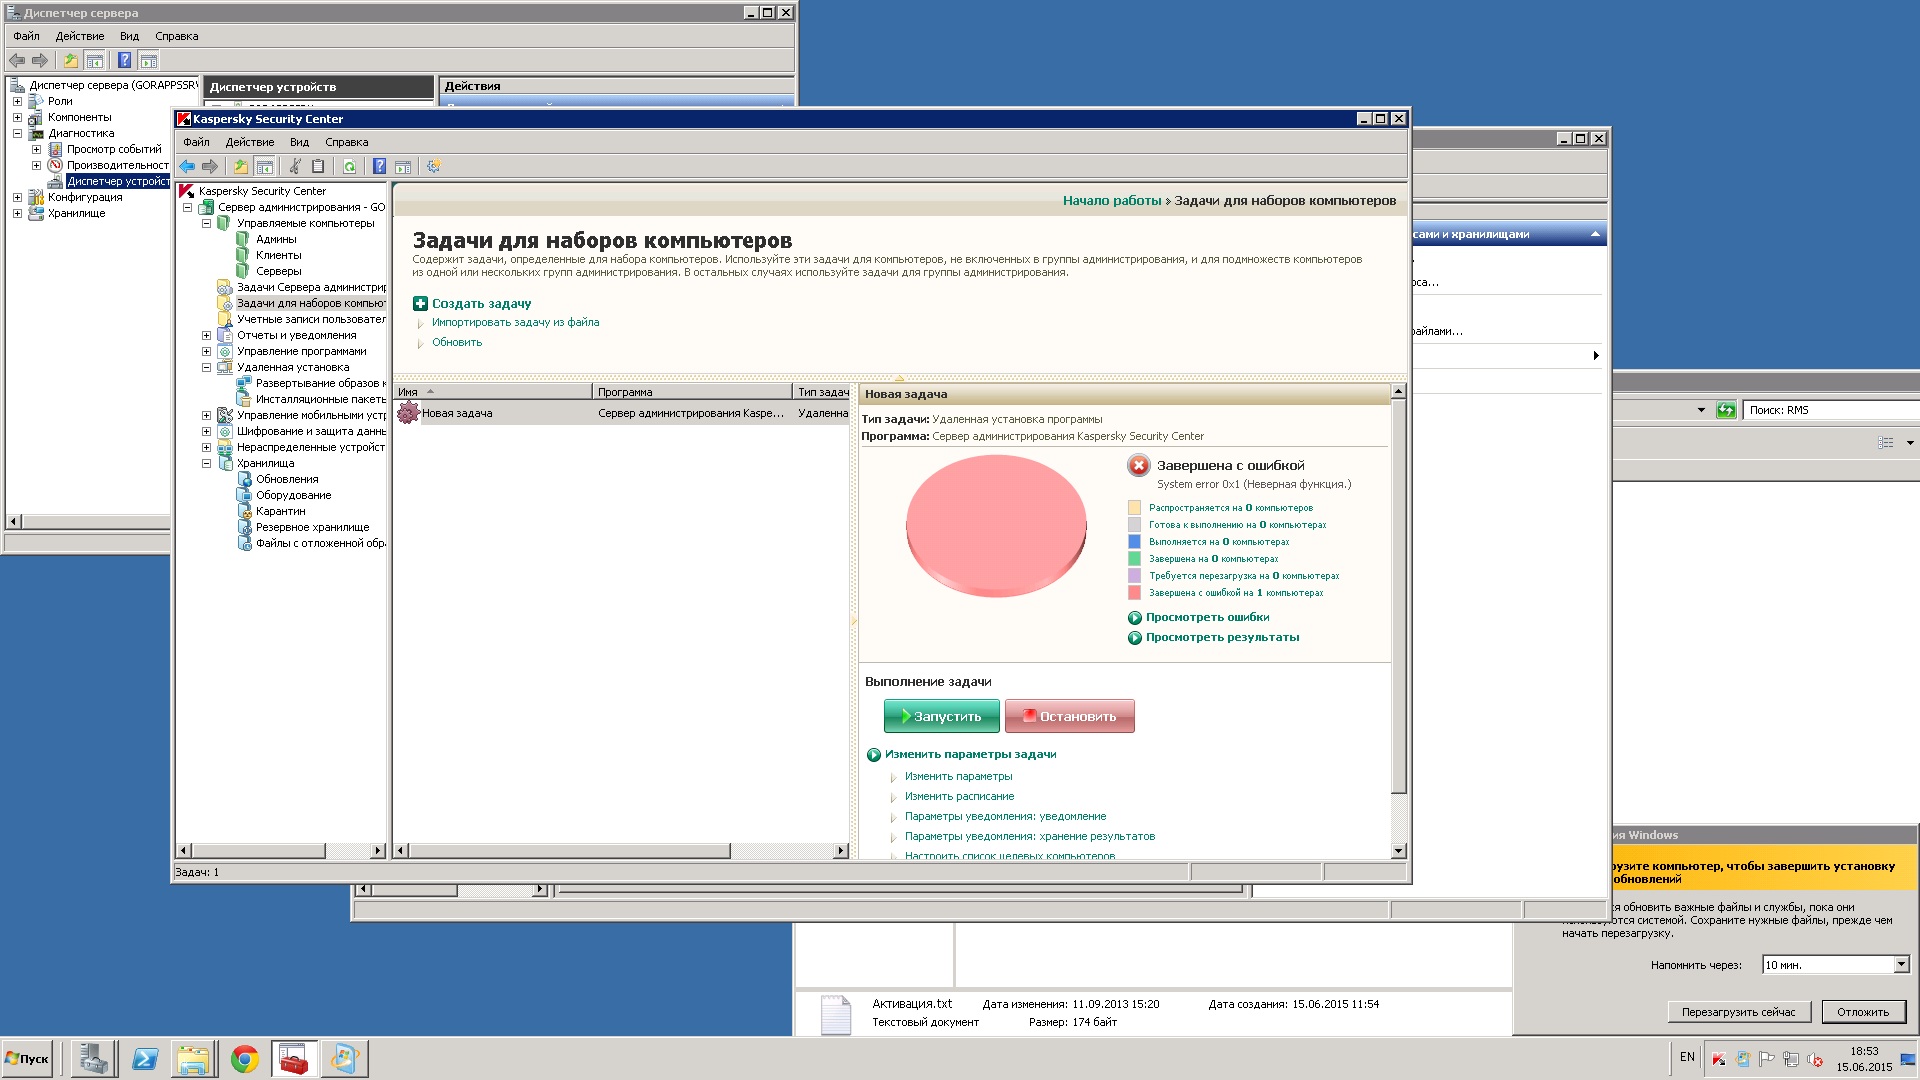Click the red toolbox taskbar icon
Image resolution: width=1920 pixels, height=1080 pixels.
pyautogui.click(x=294, y=1059)
